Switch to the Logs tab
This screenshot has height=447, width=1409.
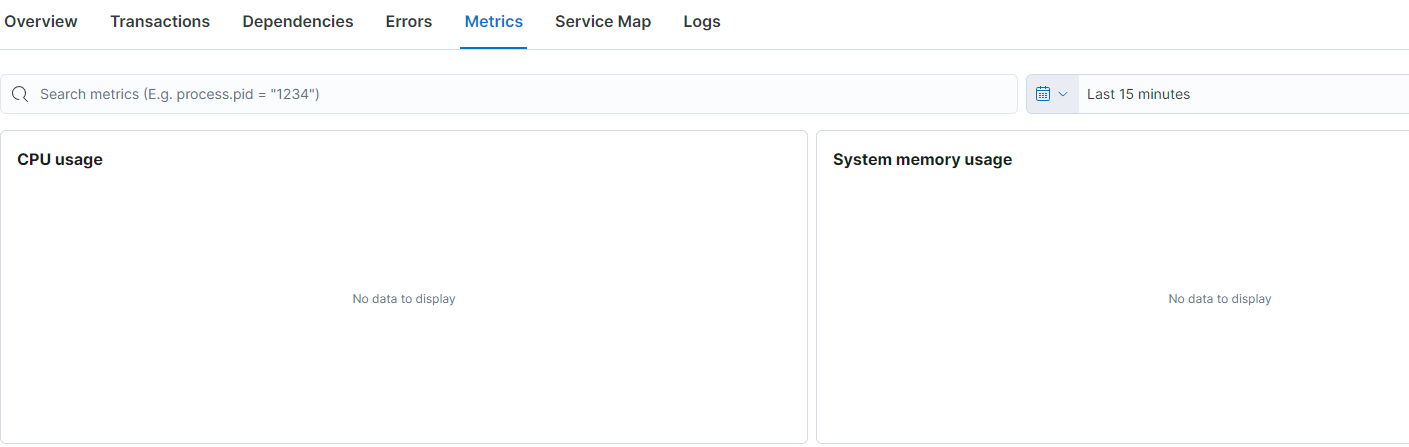point(702,21)
